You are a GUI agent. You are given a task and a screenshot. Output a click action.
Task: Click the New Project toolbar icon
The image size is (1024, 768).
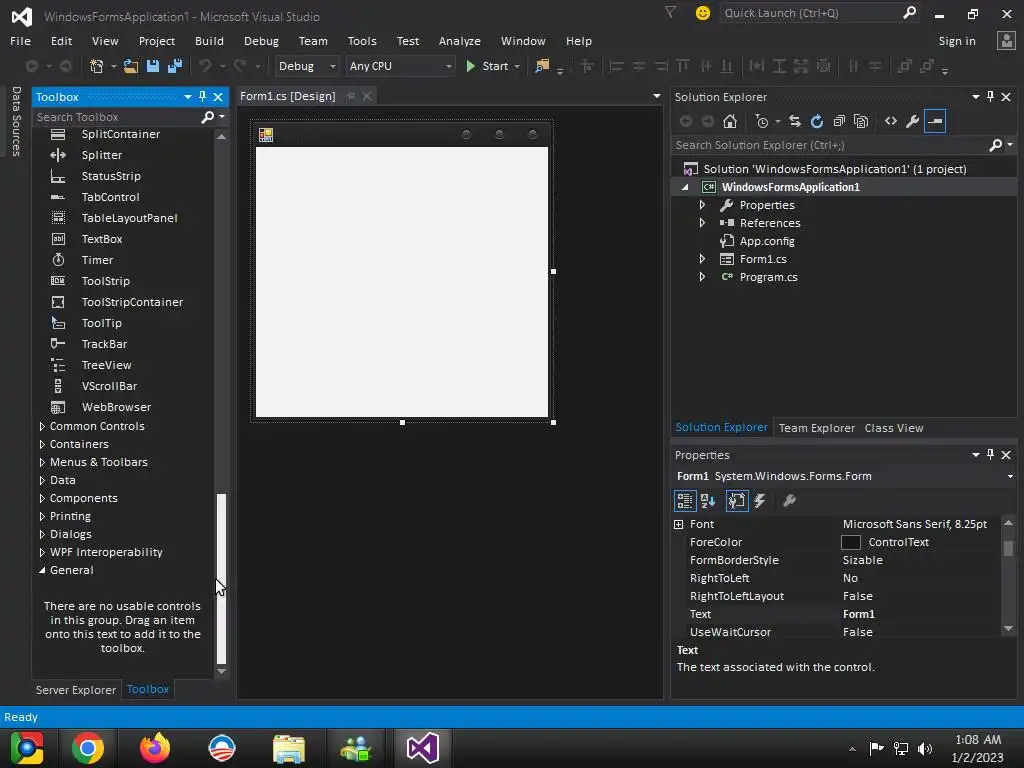coord(97,66)
